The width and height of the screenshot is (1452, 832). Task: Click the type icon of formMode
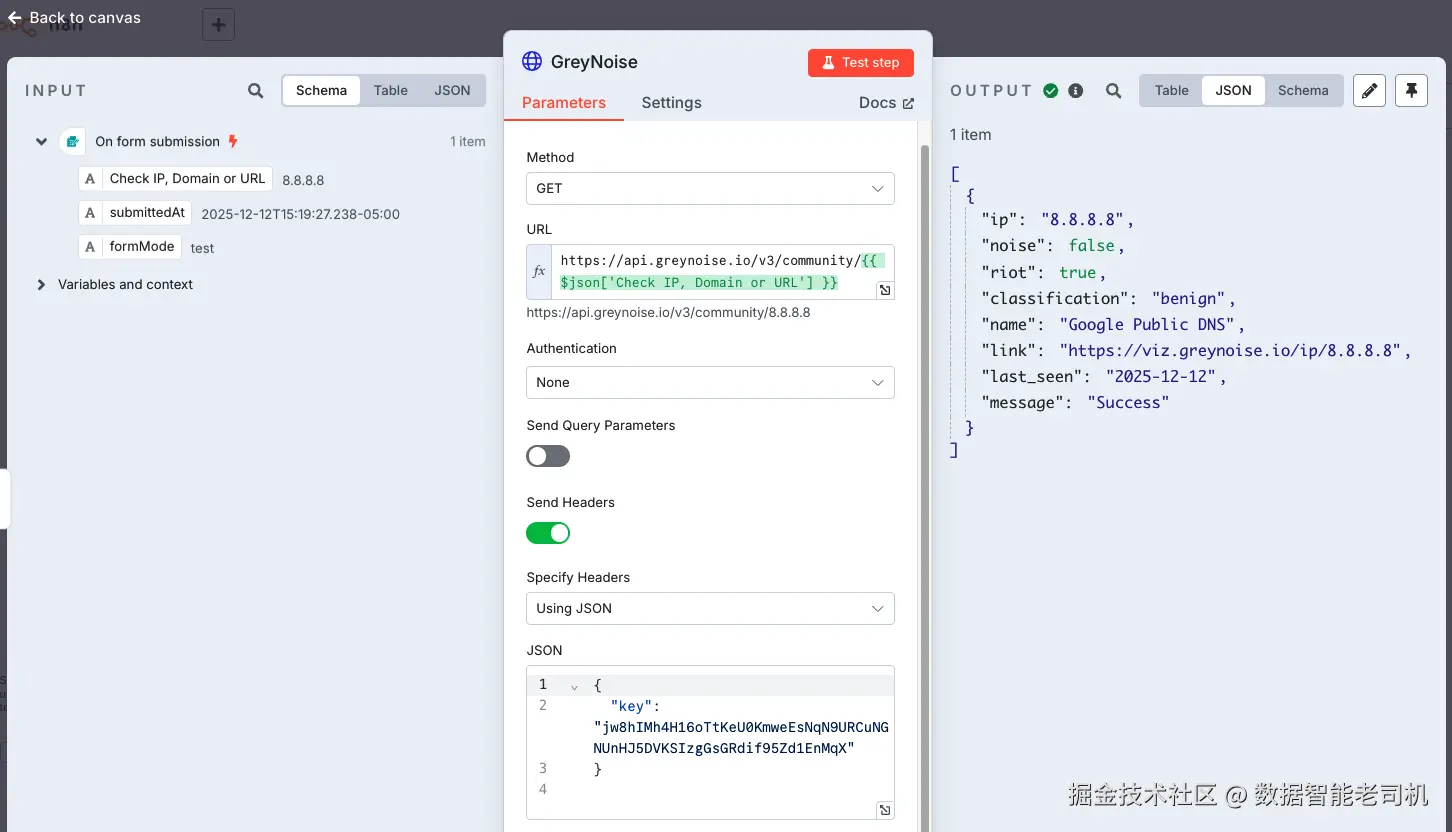point(90,247)
